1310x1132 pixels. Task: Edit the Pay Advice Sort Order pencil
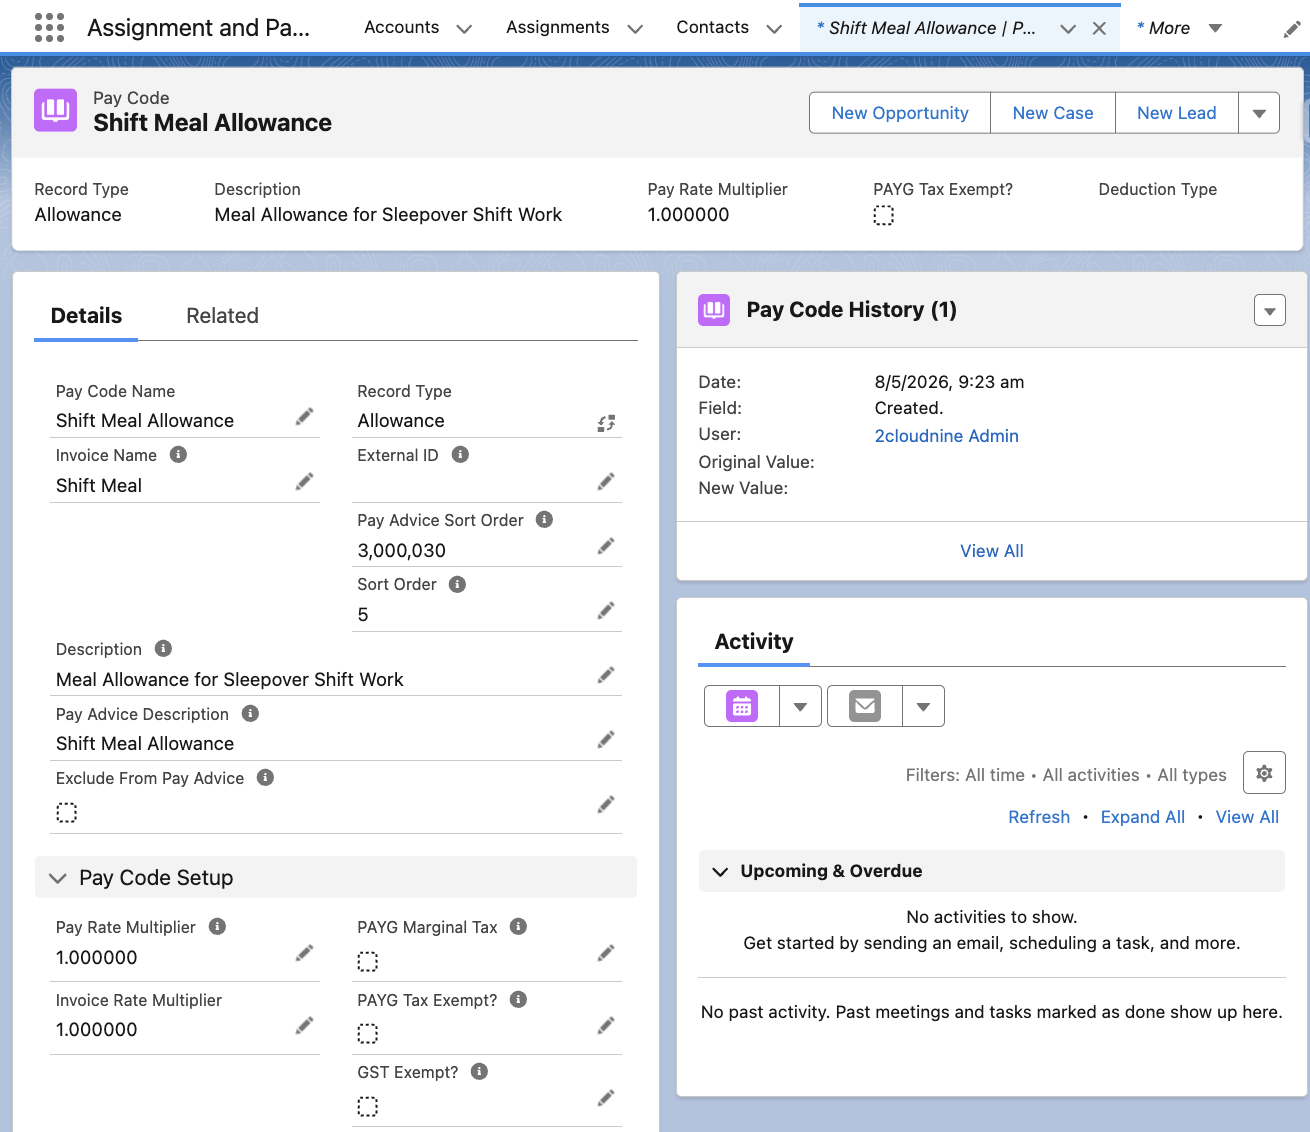(x=606, y=546)
